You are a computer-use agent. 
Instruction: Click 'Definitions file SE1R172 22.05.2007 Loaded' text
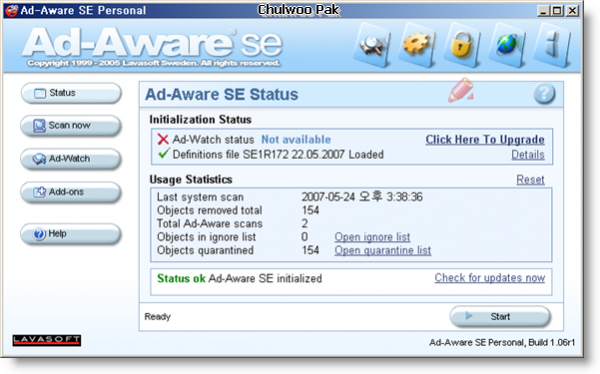tap(278, 155)
